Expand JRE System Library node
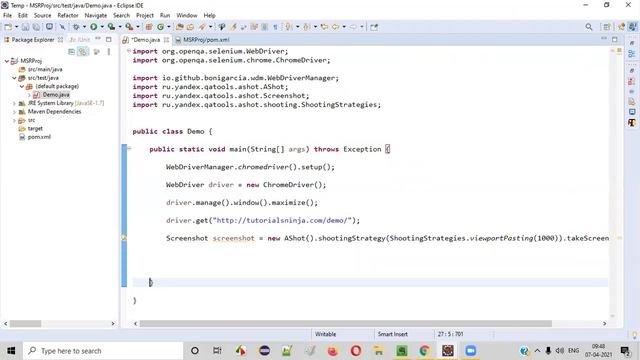This screenshot has height=360, width=640. point(14,103)
